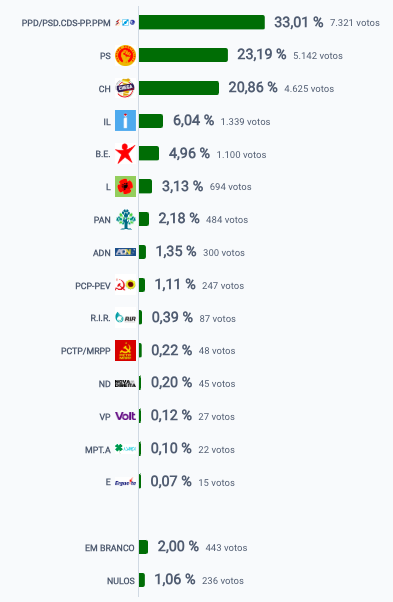The image size is (393, 602).
Task: Click the NULOS green bar
Action: [x=142, y=580]
